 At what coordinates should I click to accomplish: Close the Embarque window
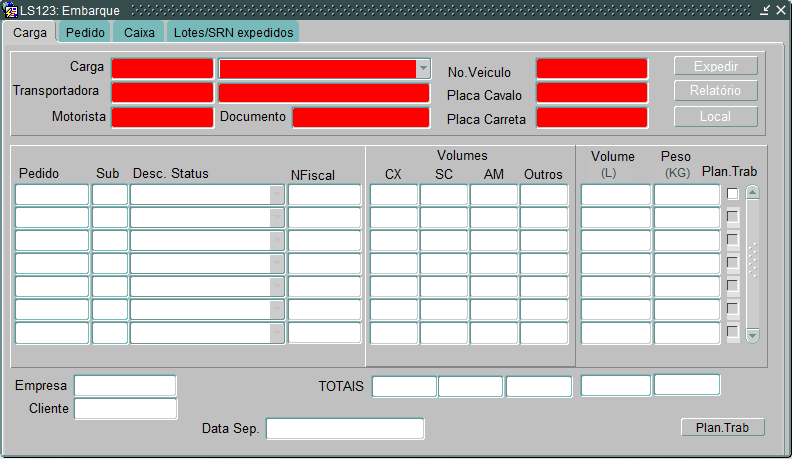click(x=780, y=10)
